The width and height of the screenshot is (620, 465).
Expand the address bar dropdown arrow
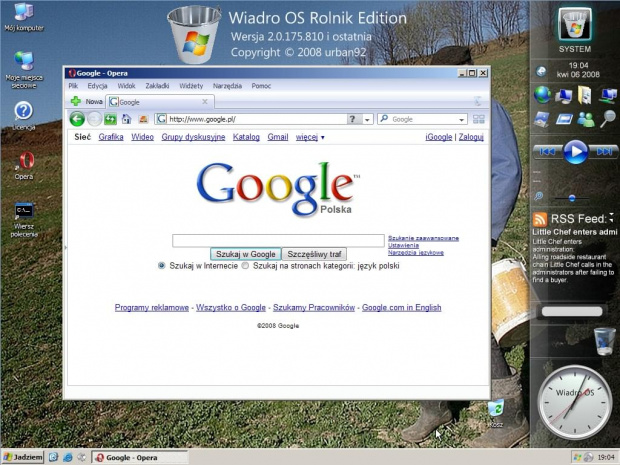(368, 119)
